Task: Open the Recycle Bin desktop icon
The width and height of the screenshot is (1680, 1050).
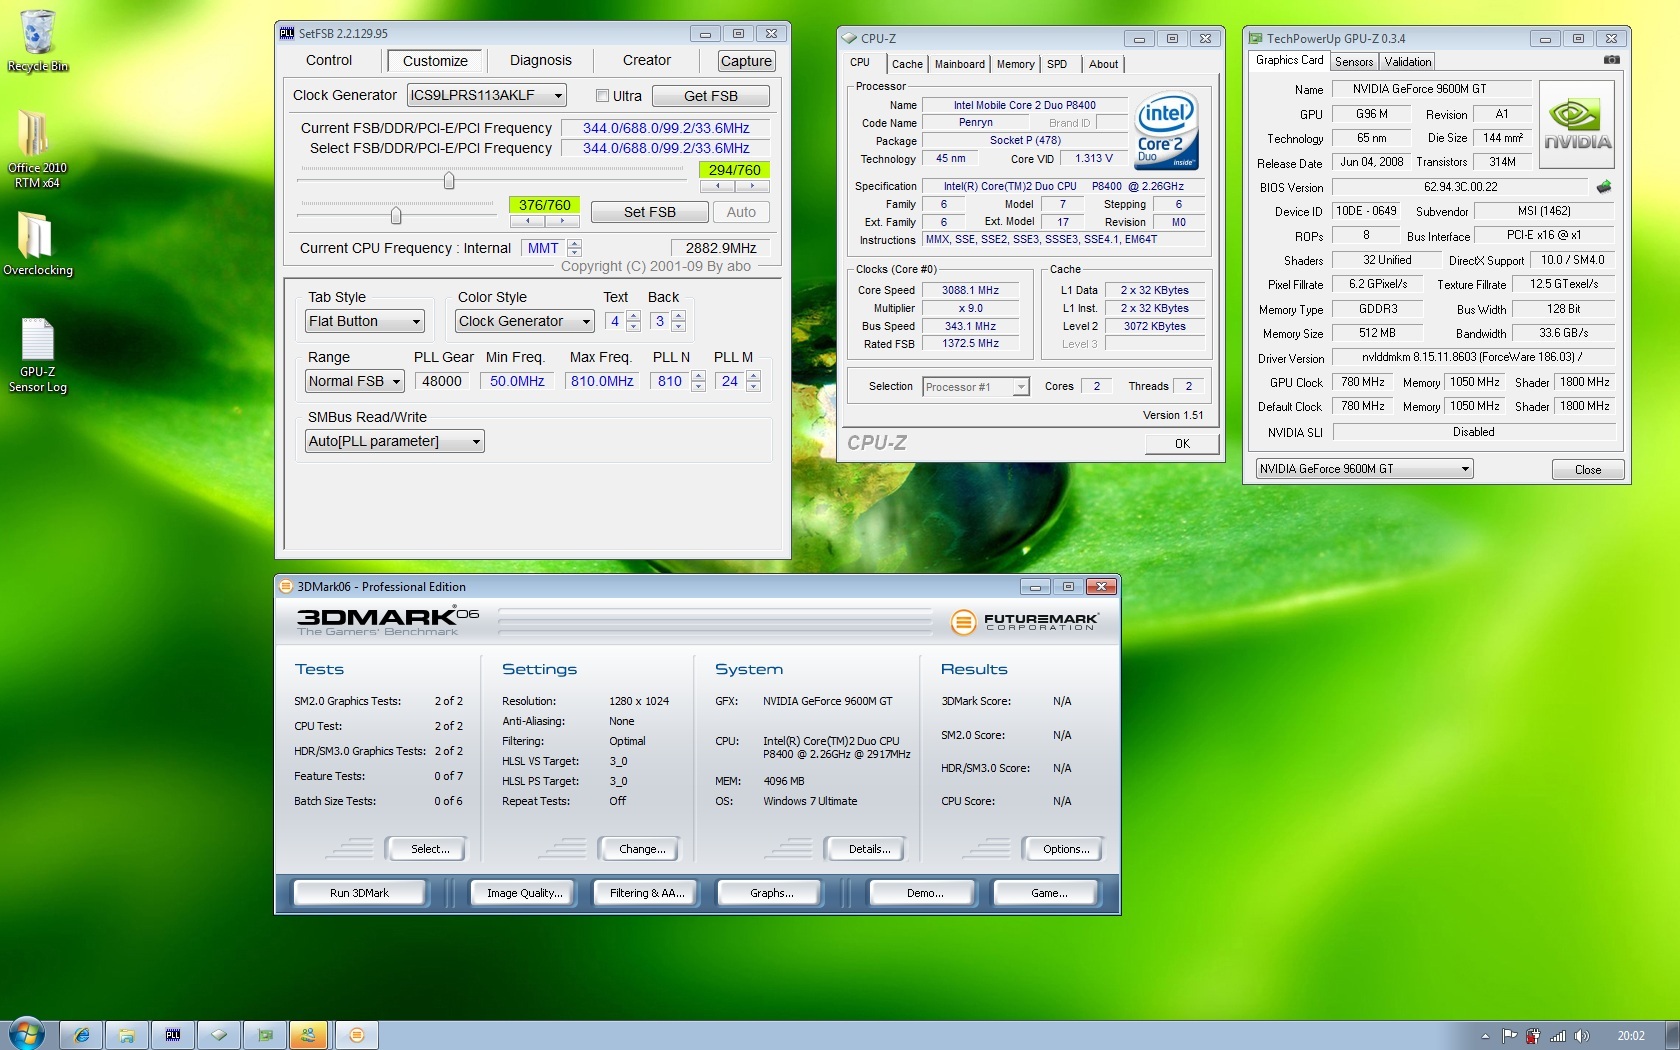Action: pos(38,41)
